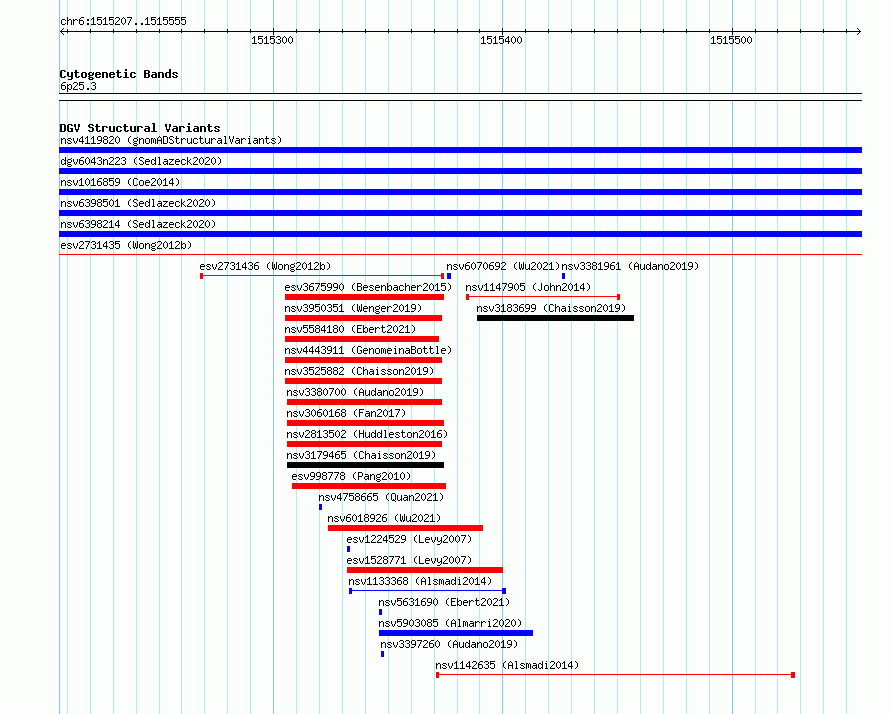Click the 1515300 ruler position label
This screenshot has width=890, height=714.
pyautogui.click(x=272, y=40)
